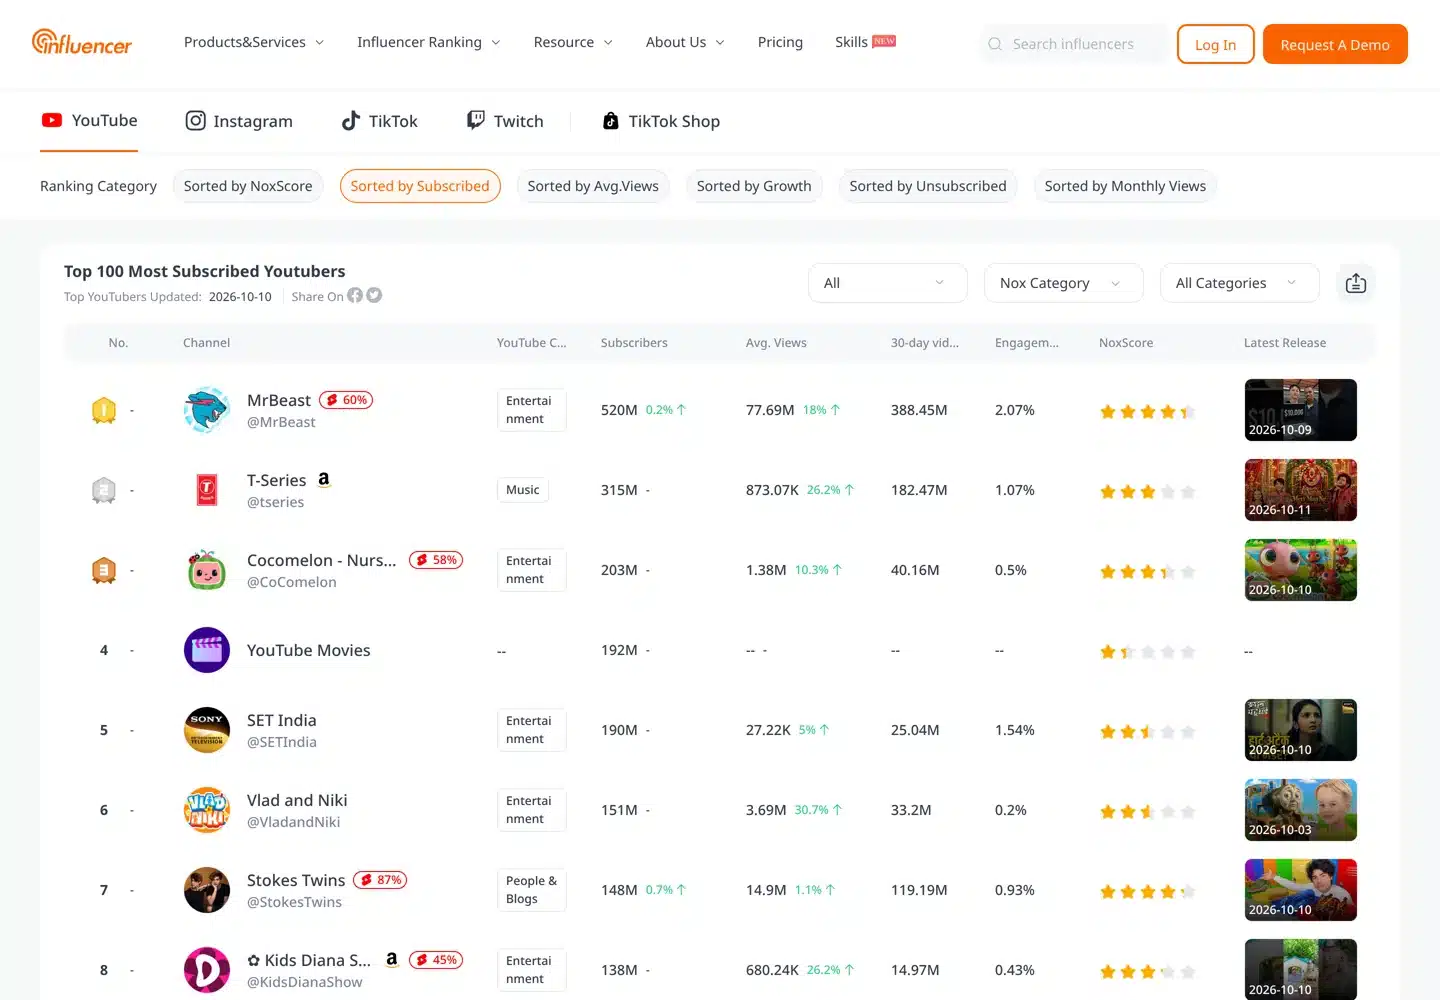Open Cocomelon channel avatar
The height and width of the screenshot is (1000, 1440).
pyautogui.click(x=207, y=570)
